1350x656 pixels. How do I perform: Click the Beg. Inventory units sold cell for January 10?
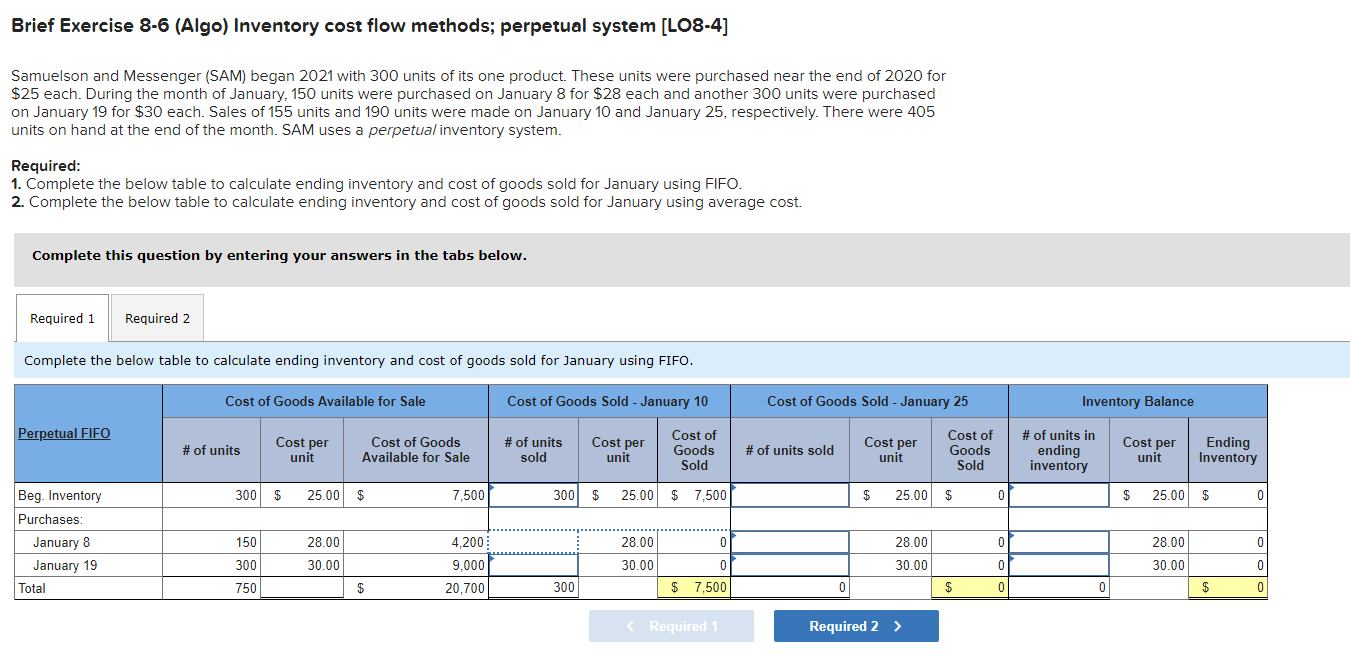click(x=532, y=494)
